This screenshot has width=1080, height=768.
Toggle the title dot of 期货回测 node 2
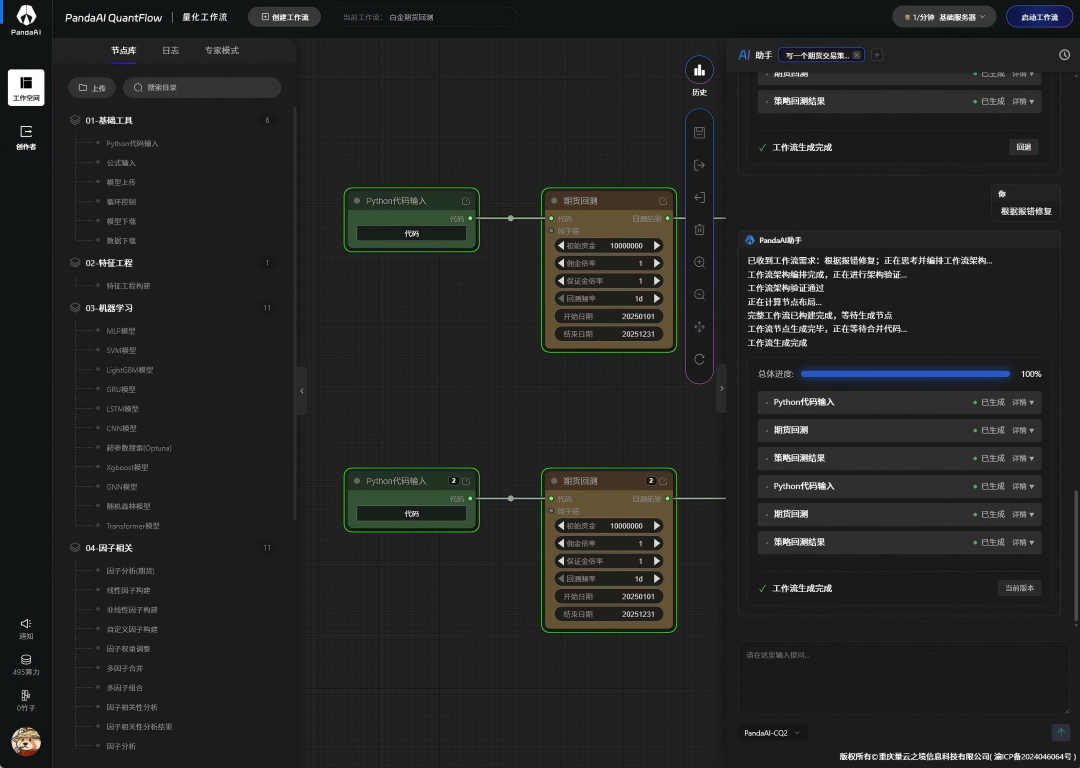[554, 481]
